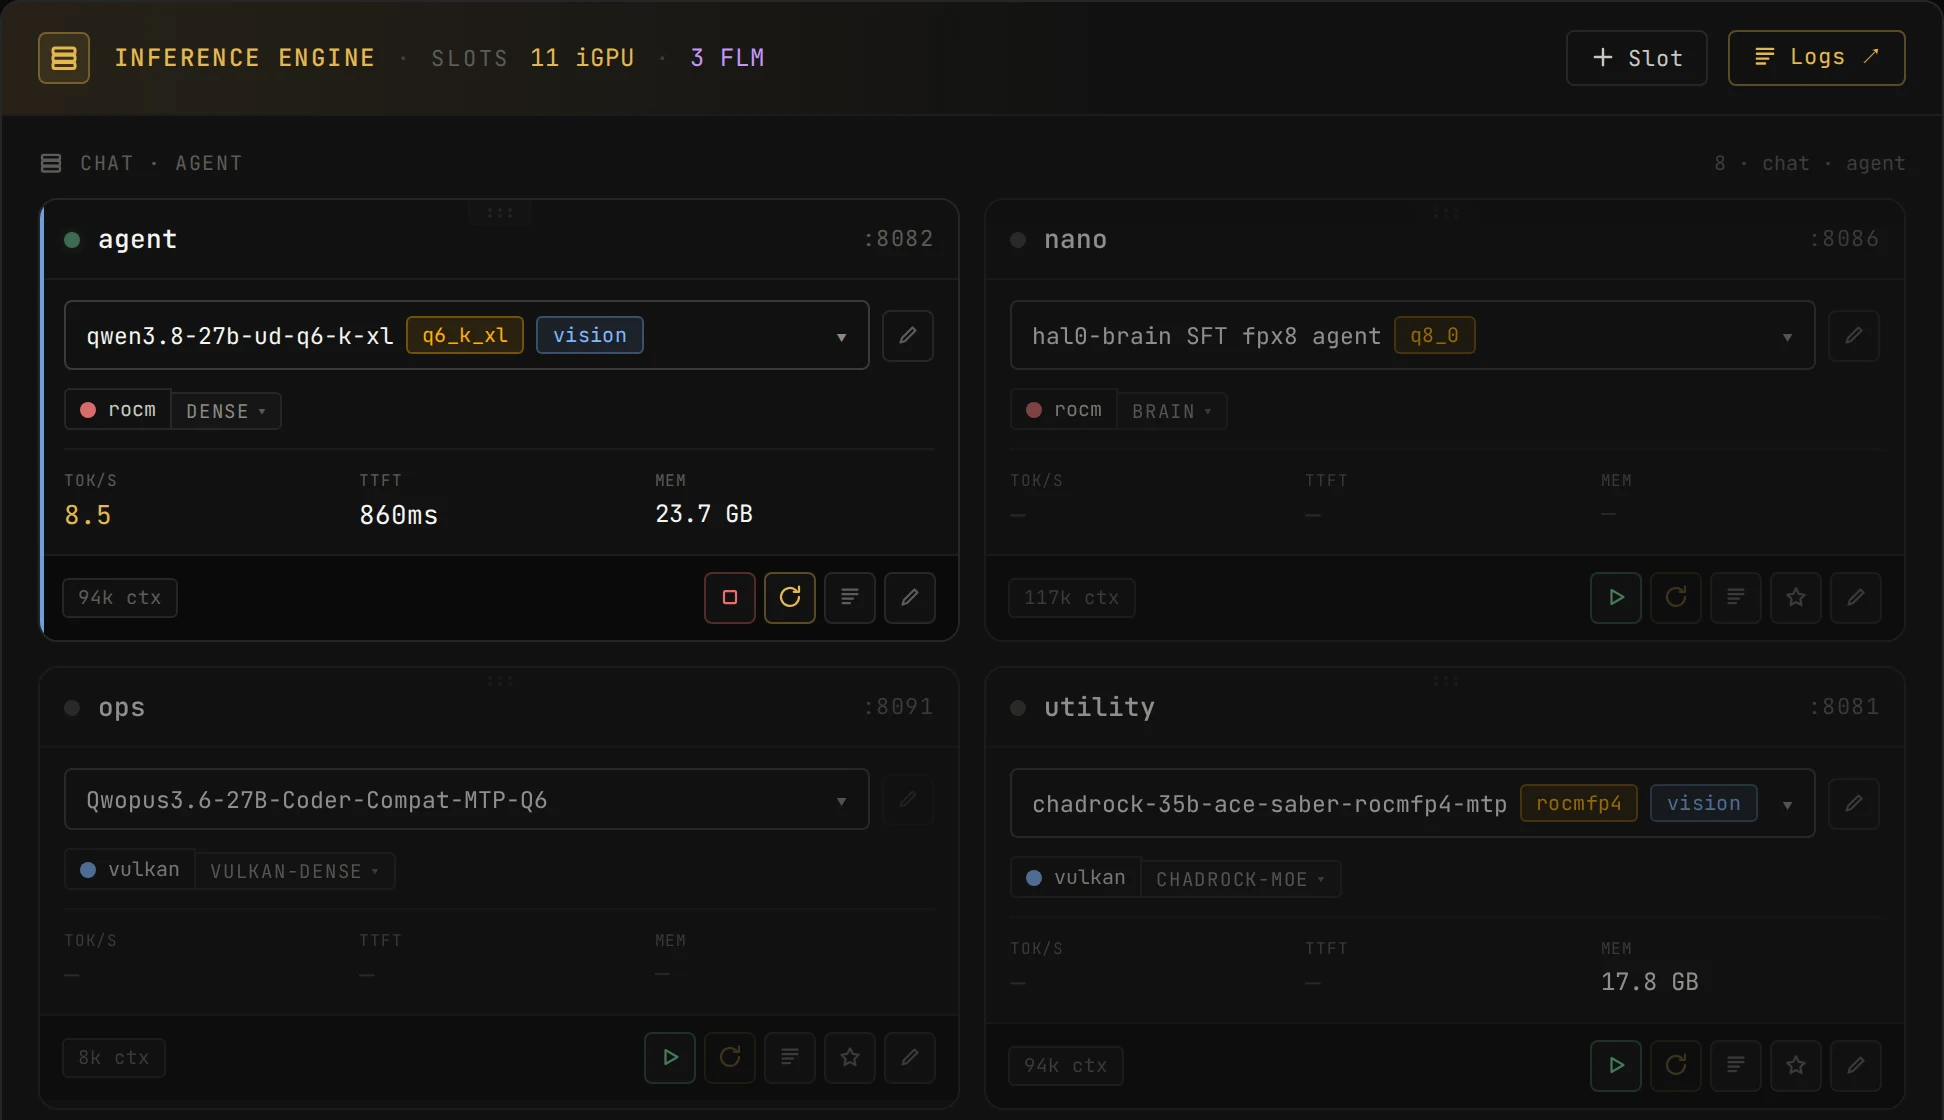Click the CHAT · AGENT section header
Viewport: 1944px width, 1120px height.
pos(142,163)
